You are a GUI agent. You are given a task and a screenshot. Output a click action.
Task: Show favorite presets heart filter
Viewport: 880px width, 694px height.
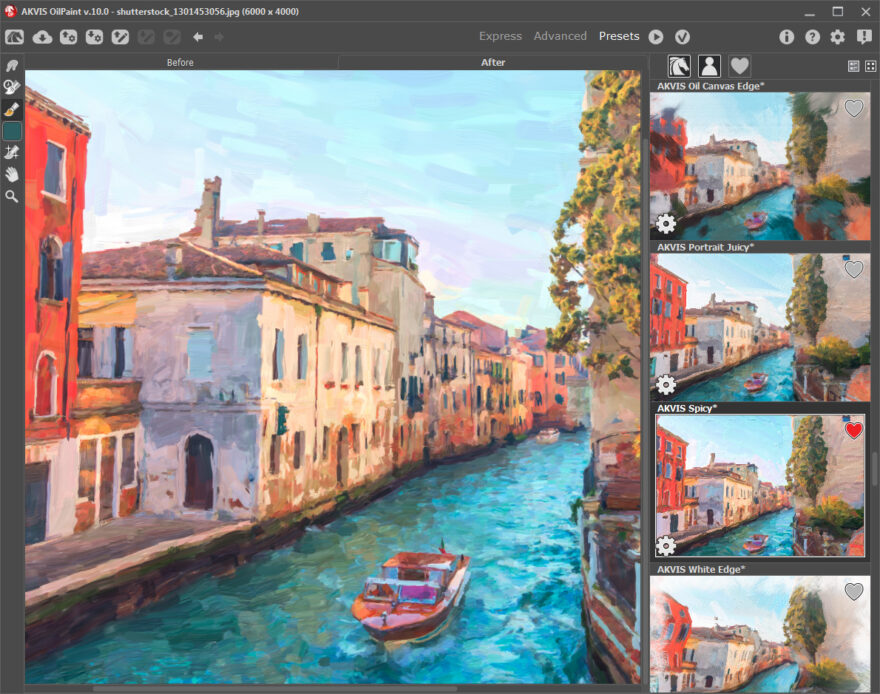coord(740,66)
